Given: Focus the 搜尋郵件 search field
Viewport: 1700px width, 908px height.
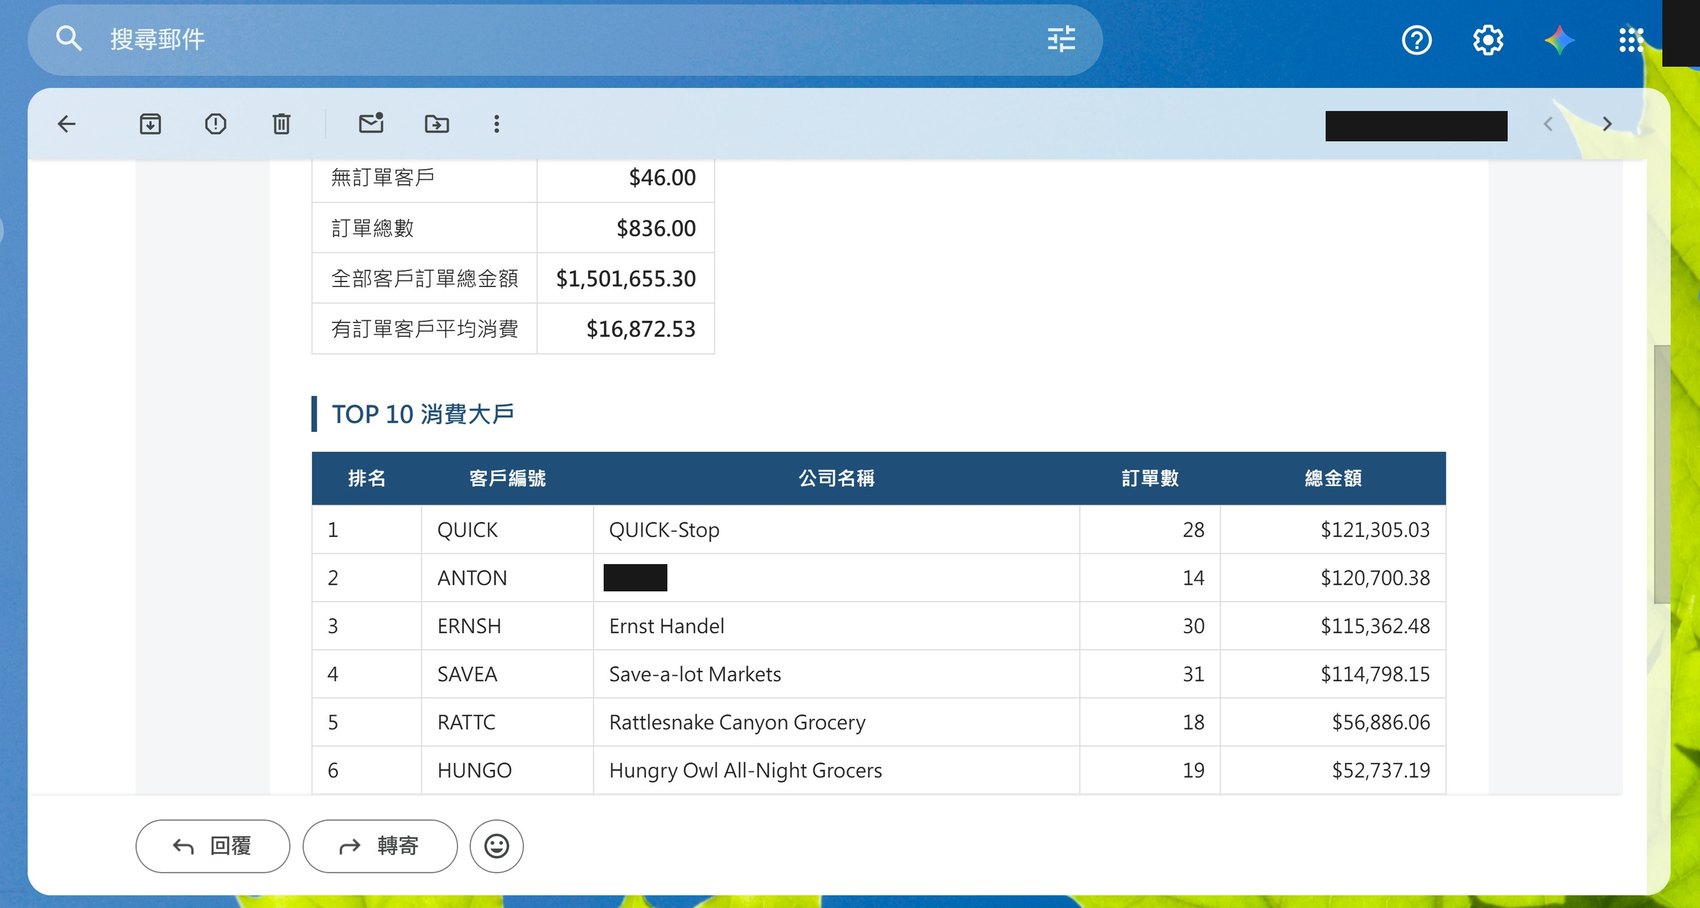Looking at the screenshot, I should coord(565,39).
